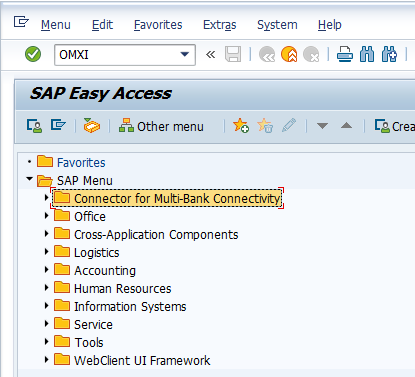Click the orange Exit icon
Viewport: 415px width, 377px height.
coord(289,54)
